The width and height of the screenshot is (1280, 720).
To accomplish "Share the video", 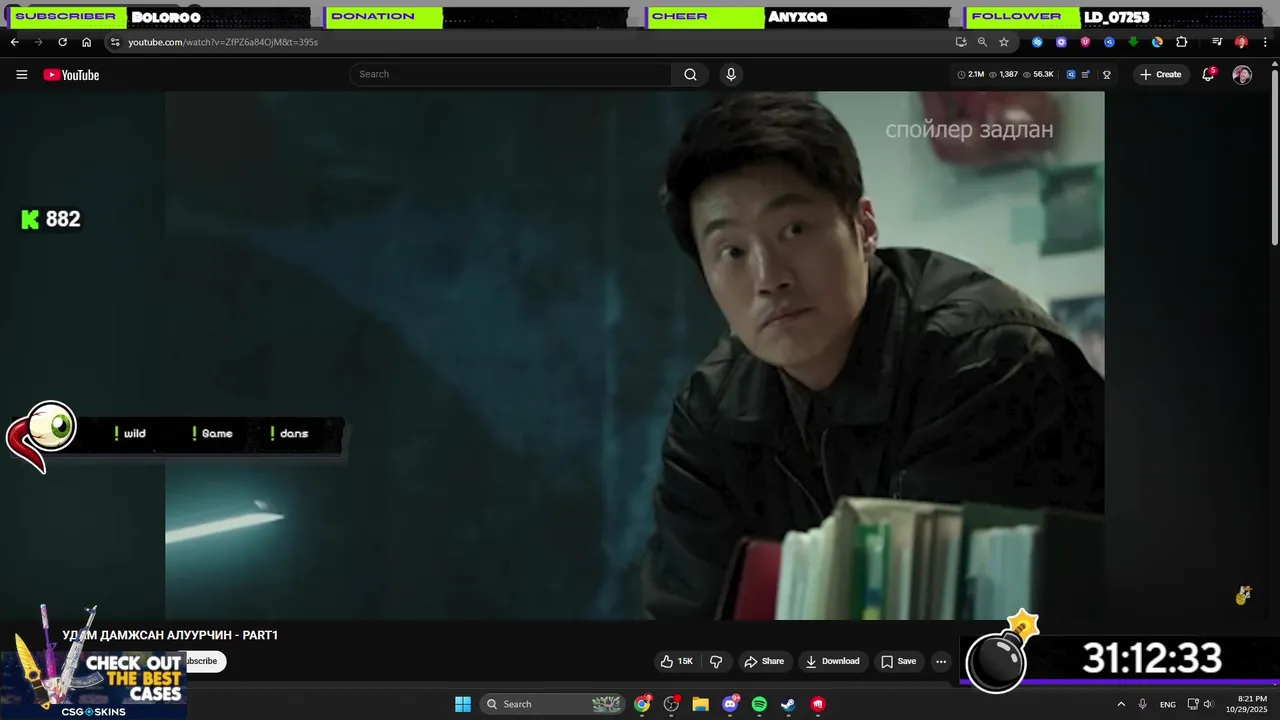I will click(763, 661).
